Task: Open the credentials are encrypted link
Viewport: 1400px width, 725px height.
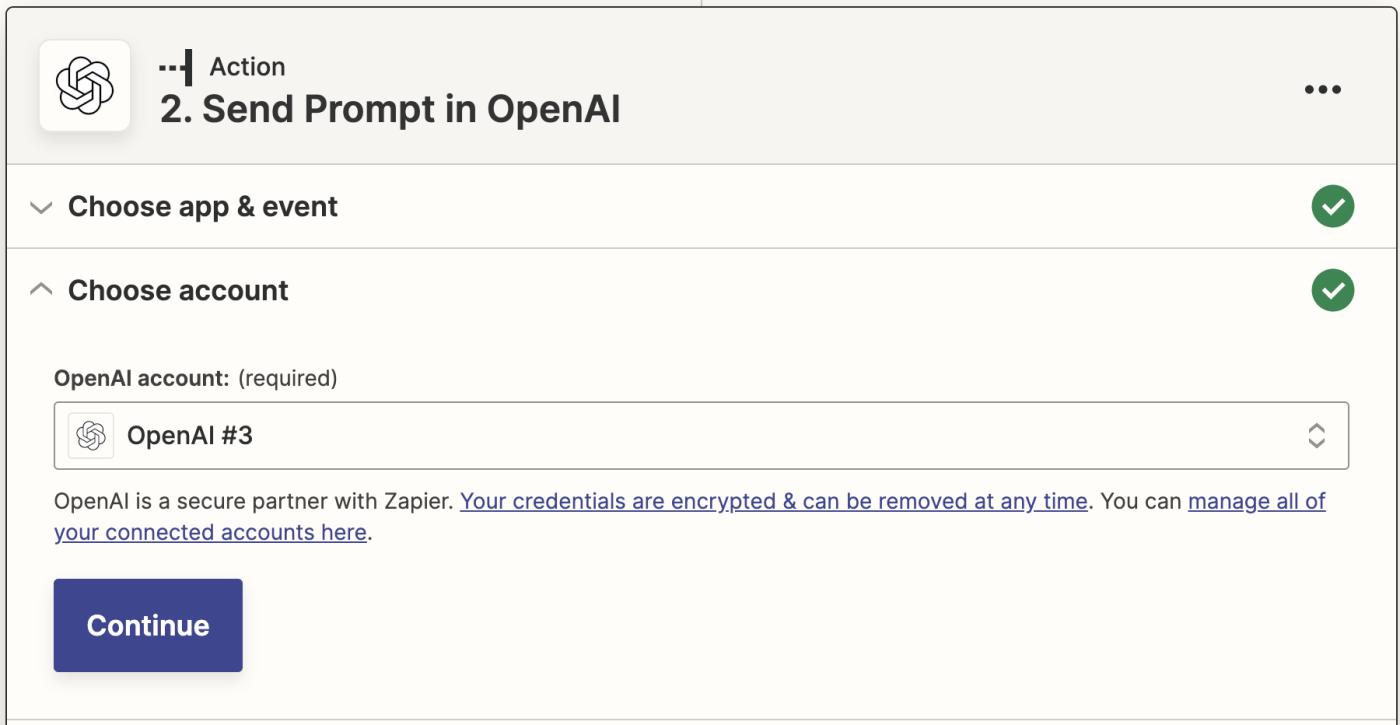Action: click(773, 501)
